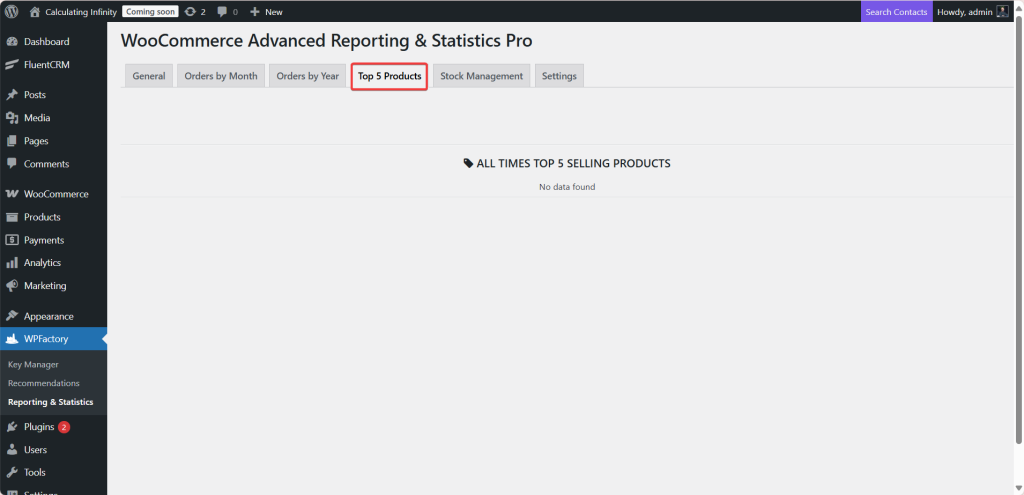Viewport: 1024px width, 495px height.
Task: Open the Marketing menu label
Action: (45, 285)
